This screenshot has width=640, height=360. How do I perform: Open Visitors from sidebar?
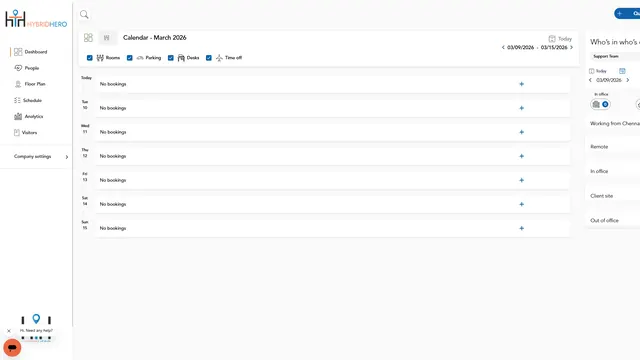click(x=25, y=133)
